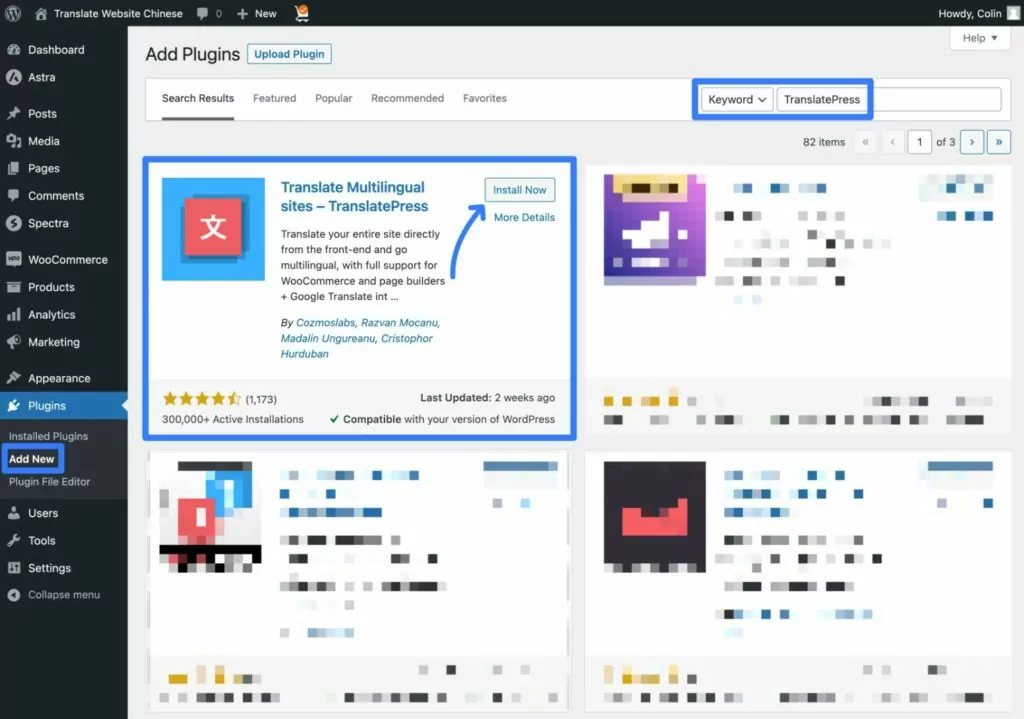Switch to the Favorites tab
The width and height of the screenshot is (1024, 719).
tap(485, 98)
